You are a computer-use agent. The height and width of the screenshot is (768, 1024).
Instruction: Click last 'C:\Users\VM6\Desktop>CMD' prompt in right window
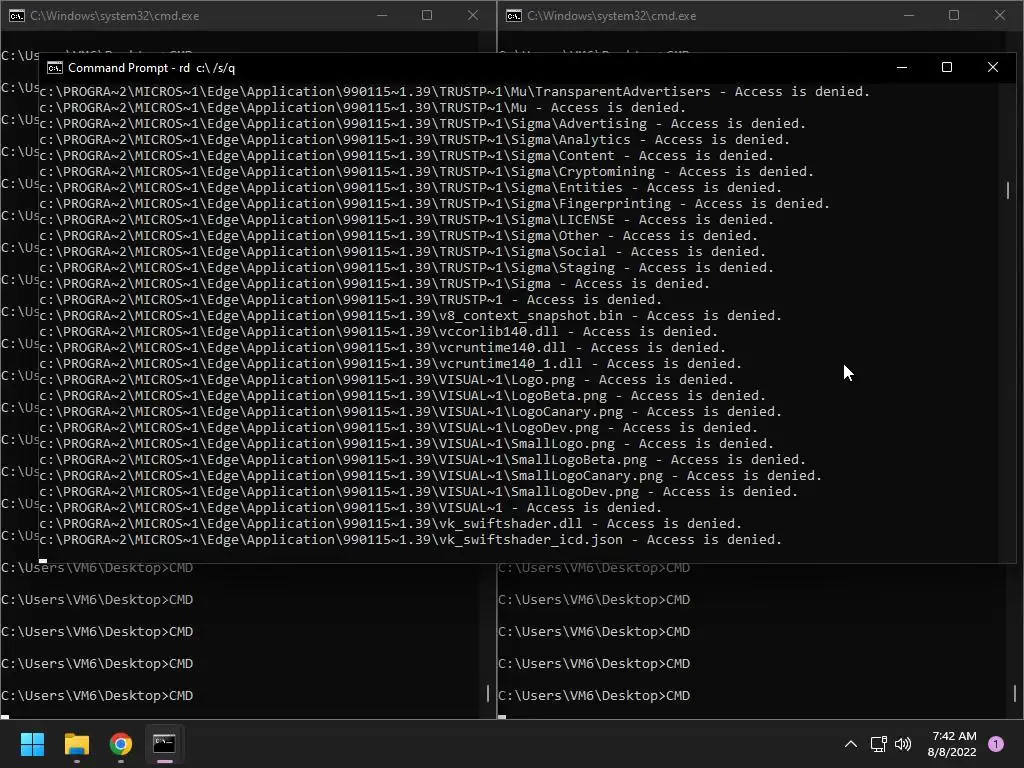(594, 695)
